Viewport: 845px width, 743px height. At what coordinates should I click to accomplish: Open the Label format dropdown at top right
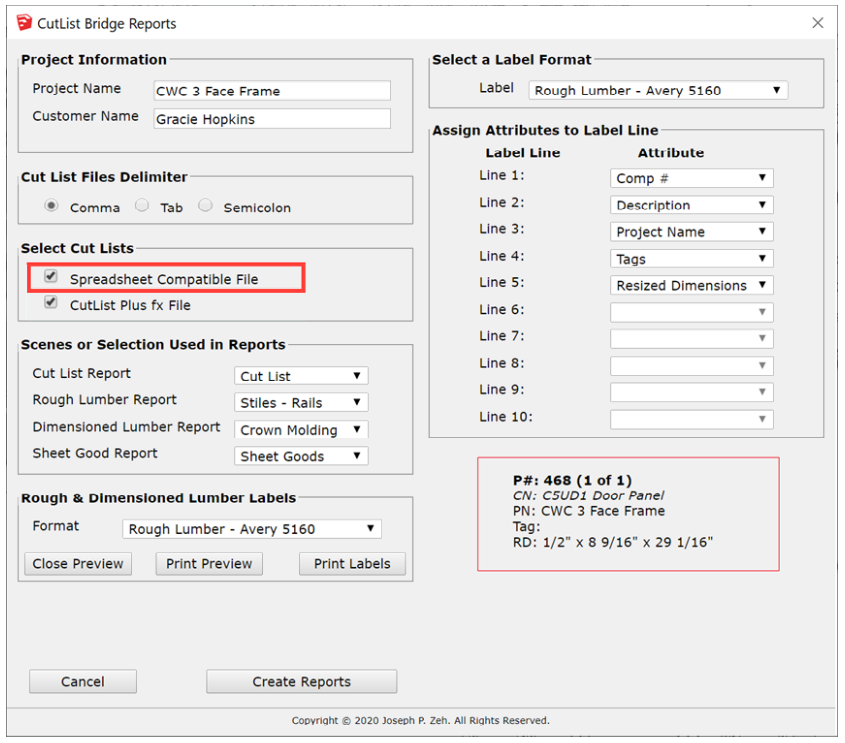pos(658,90)
